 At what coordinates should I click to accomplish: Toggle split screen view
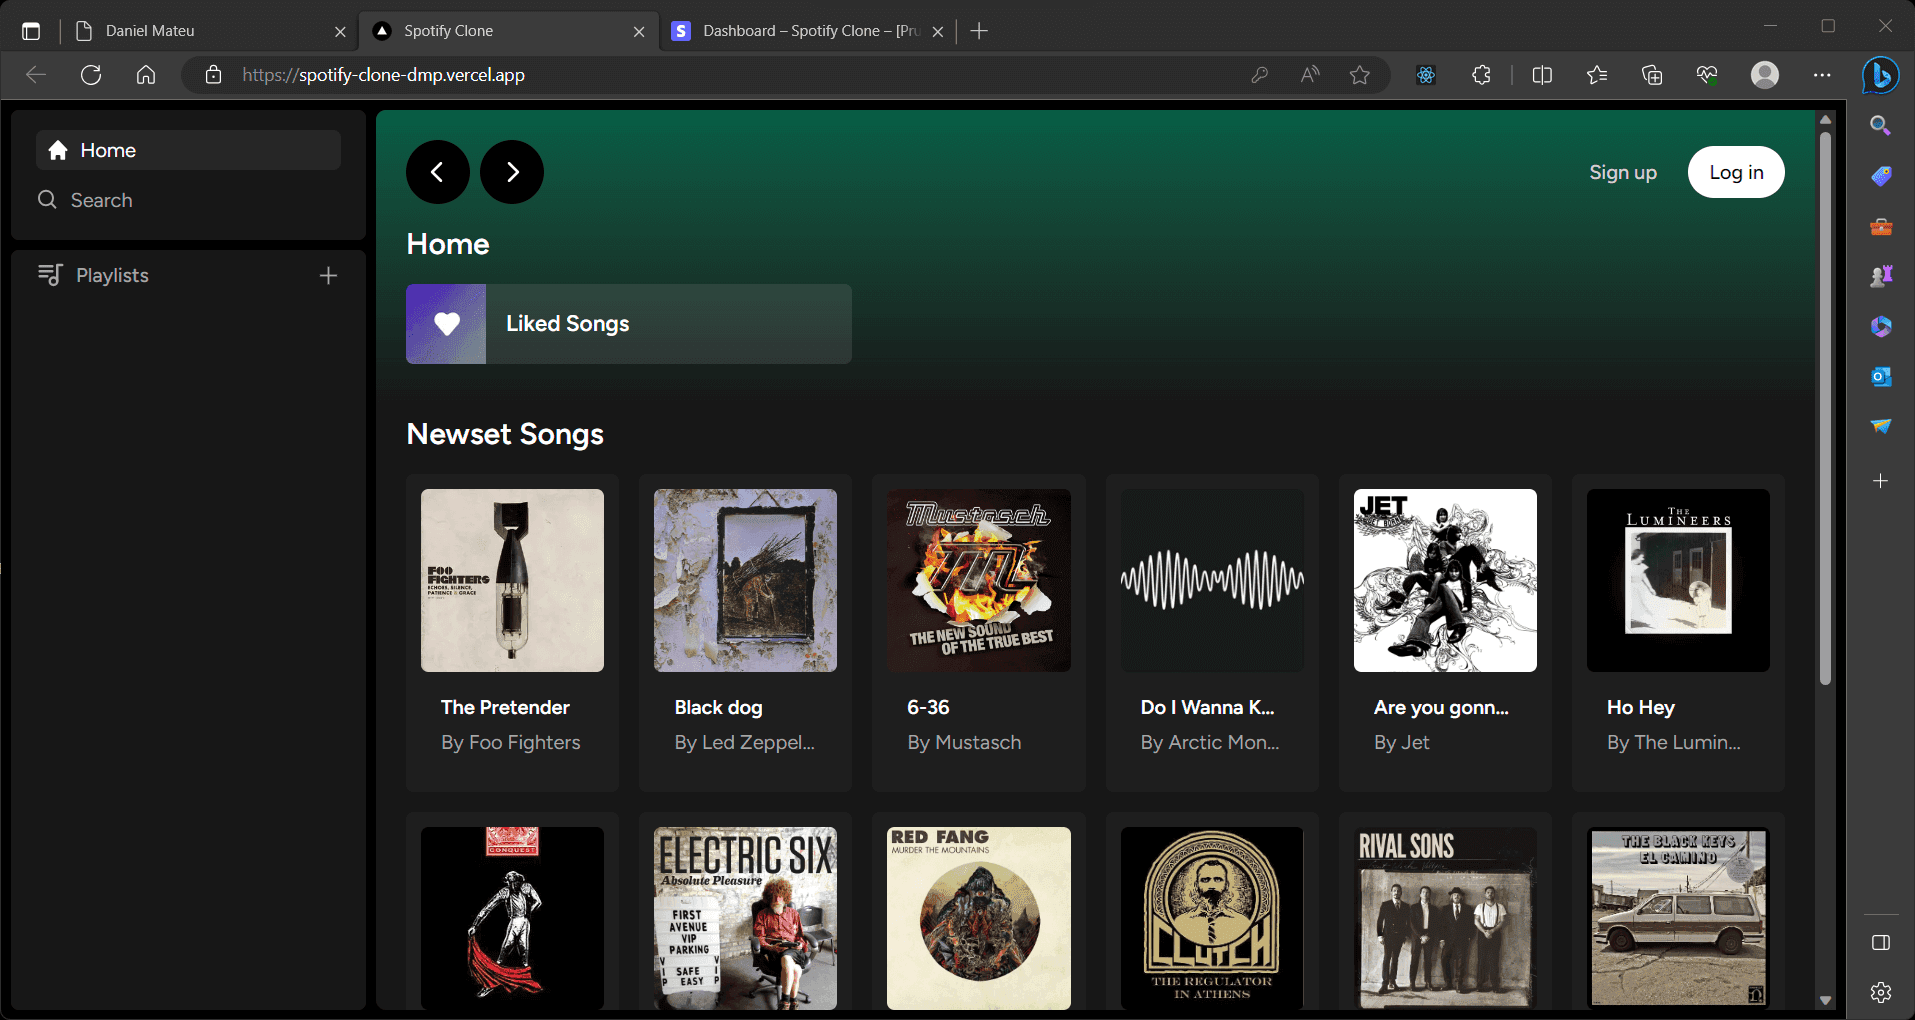pyautogui.click(x=1542, y=75)
